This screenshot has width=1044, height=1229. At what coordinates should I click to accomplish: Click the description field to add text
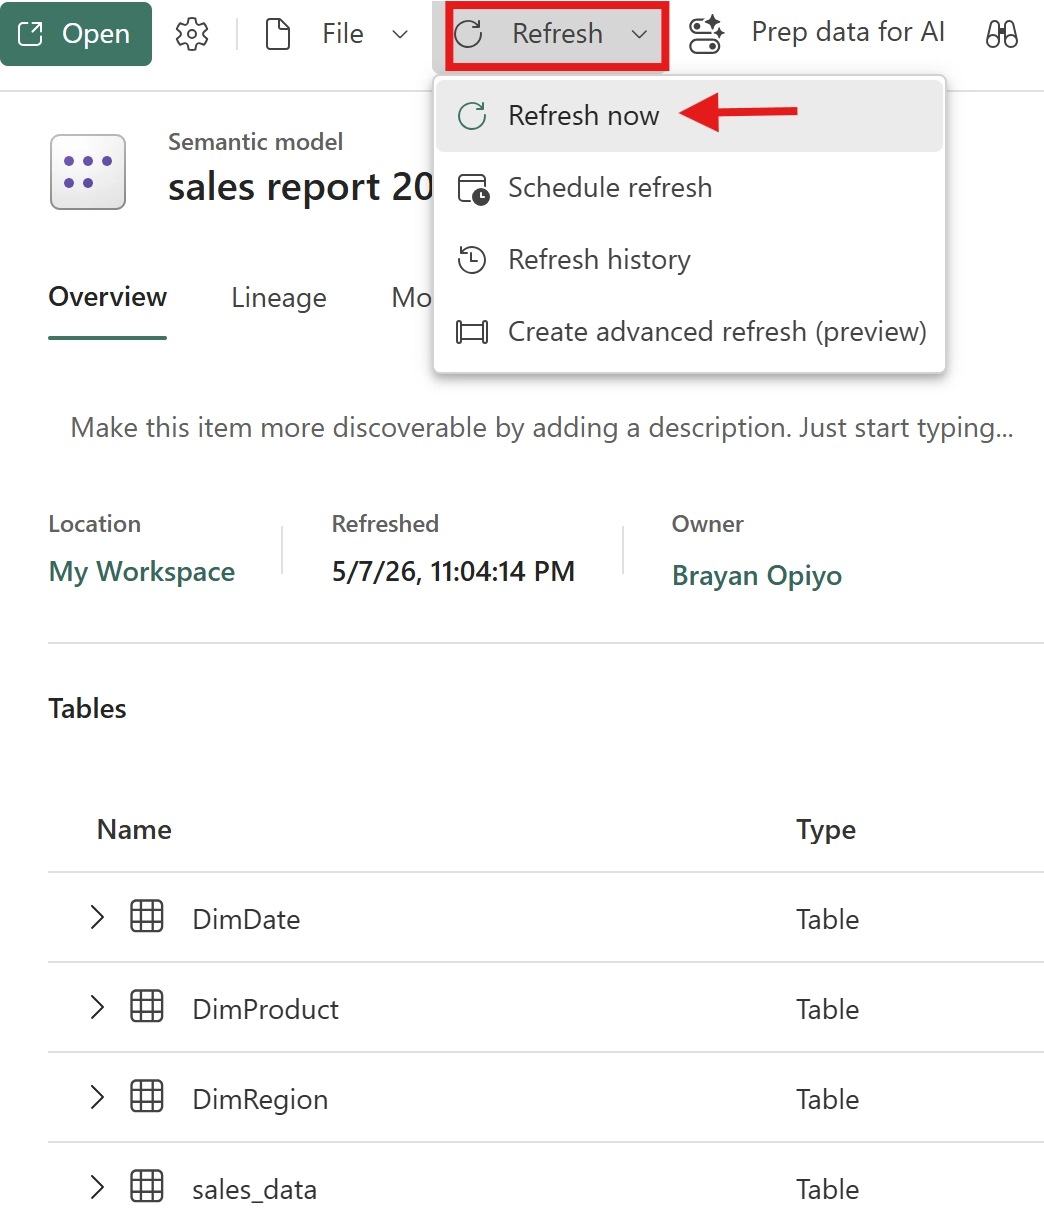click(x=542, y=428)
